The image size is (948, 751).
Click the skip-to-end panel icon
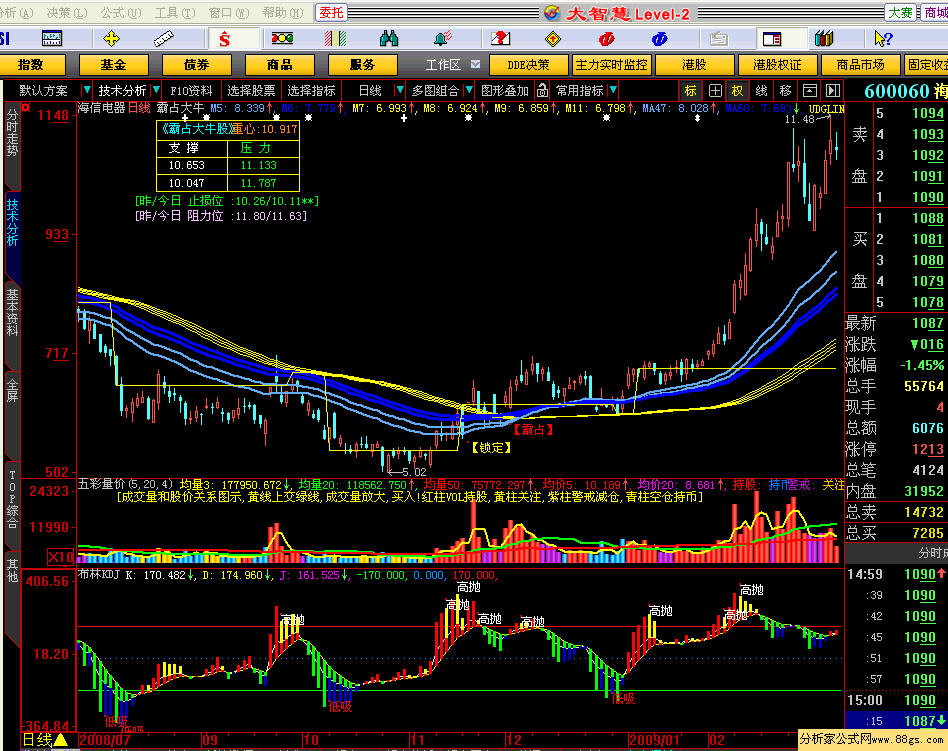[833, 91]
